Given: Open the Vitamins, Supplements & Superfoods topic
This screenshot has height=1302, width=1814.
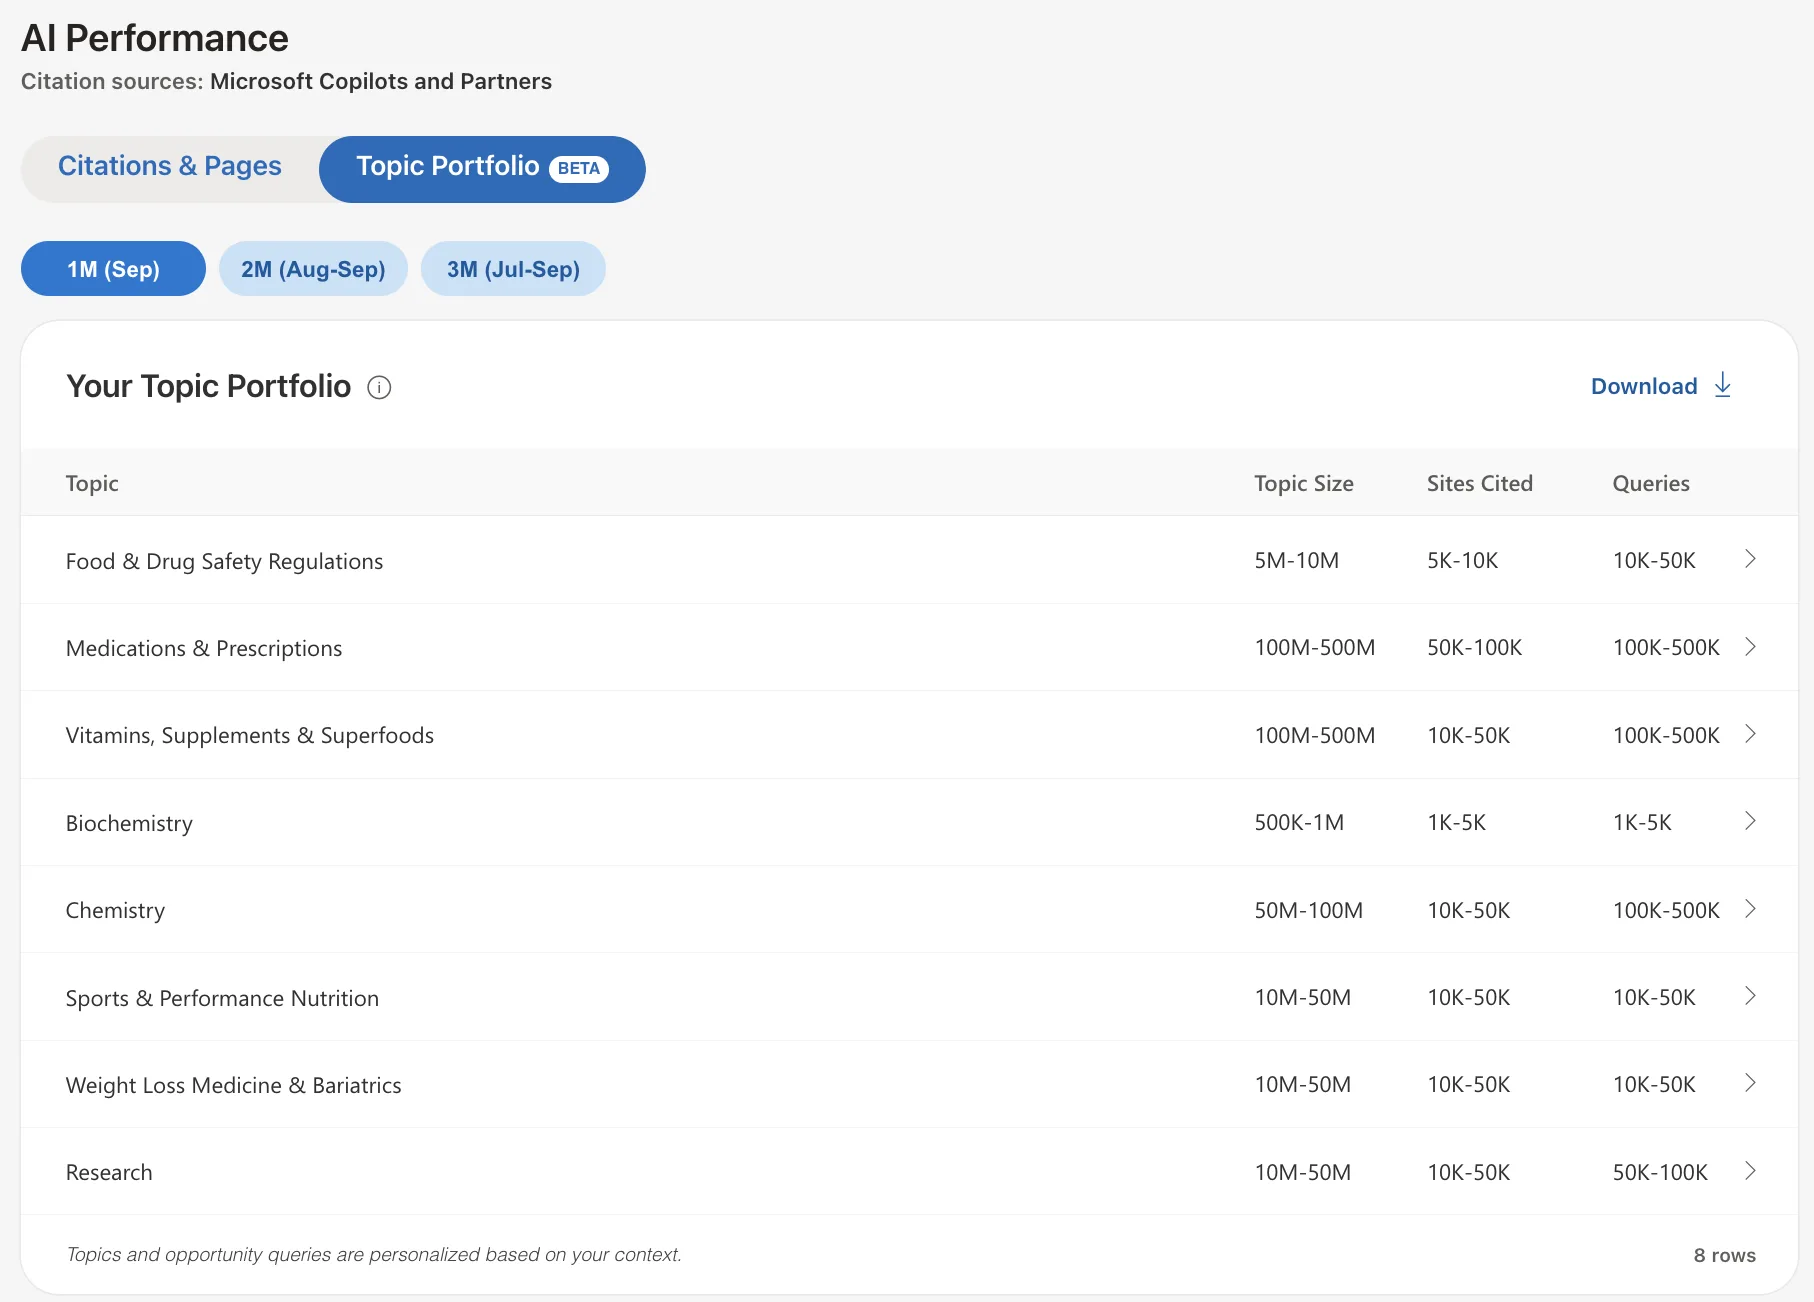Looking at the screenshot, I should [250, 735].
